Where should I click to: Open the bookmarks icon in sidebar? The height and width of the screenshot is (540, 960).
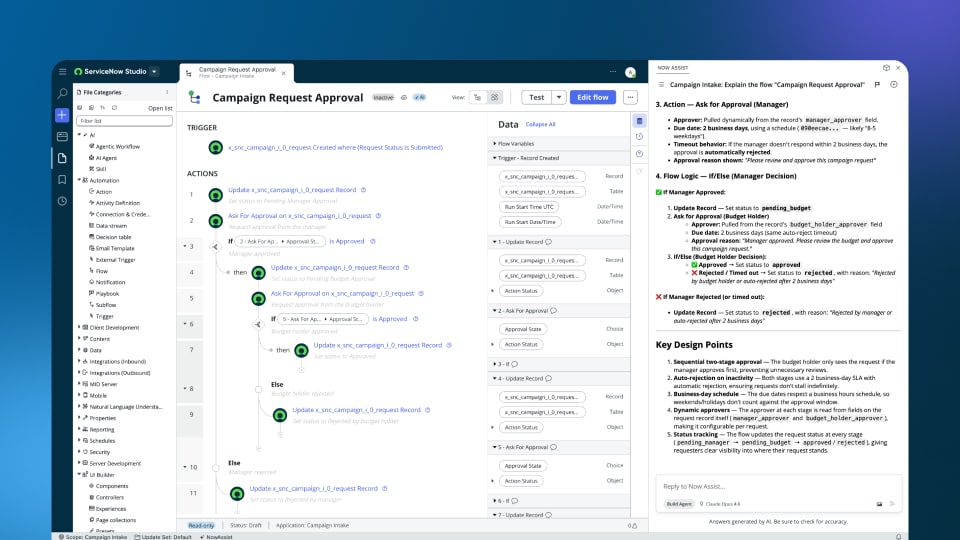point(62,179)
